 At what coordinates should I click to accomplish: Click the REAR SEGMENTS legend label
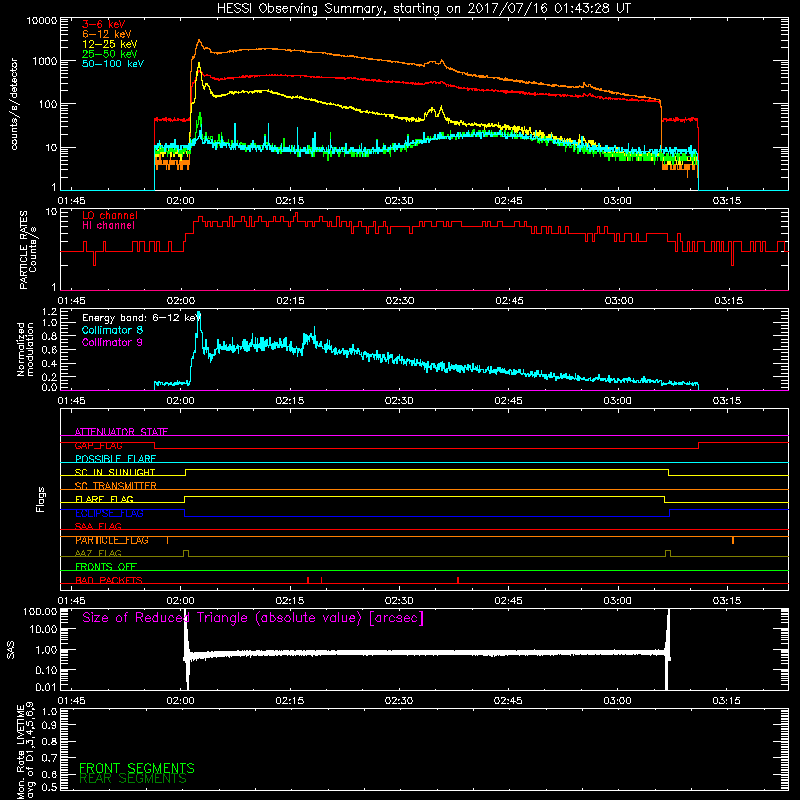pyautogui.click(x=133, y=779)
